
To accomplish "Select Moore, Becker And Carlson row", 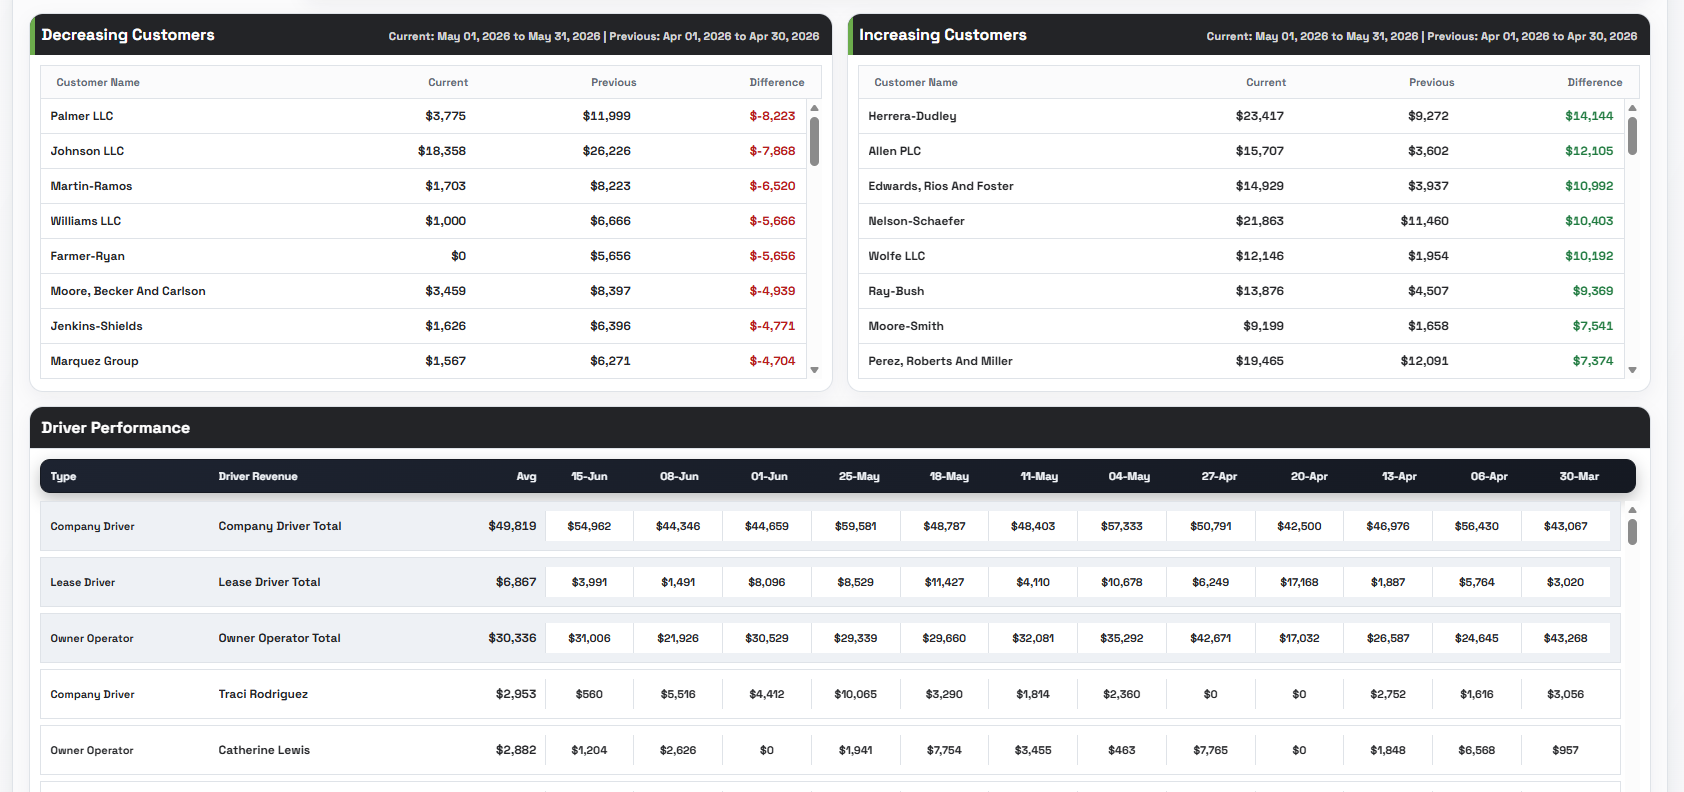I will point(425,291).
